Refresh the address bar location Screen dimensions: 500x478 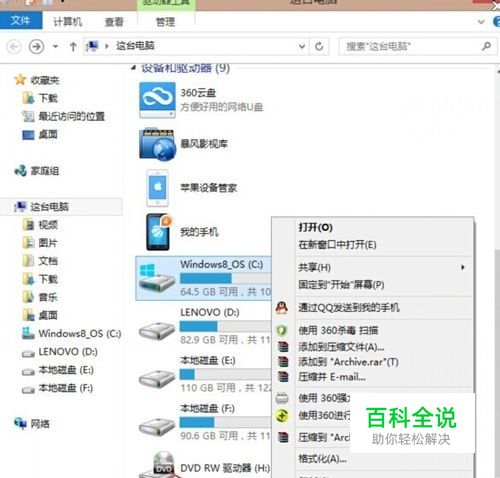tap(319, 46)
